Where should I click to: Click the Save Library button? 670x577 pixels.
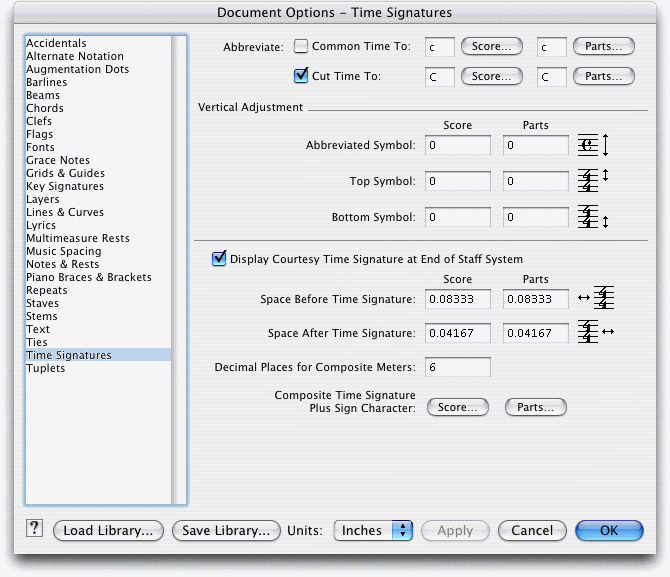[x=226, y=530]
